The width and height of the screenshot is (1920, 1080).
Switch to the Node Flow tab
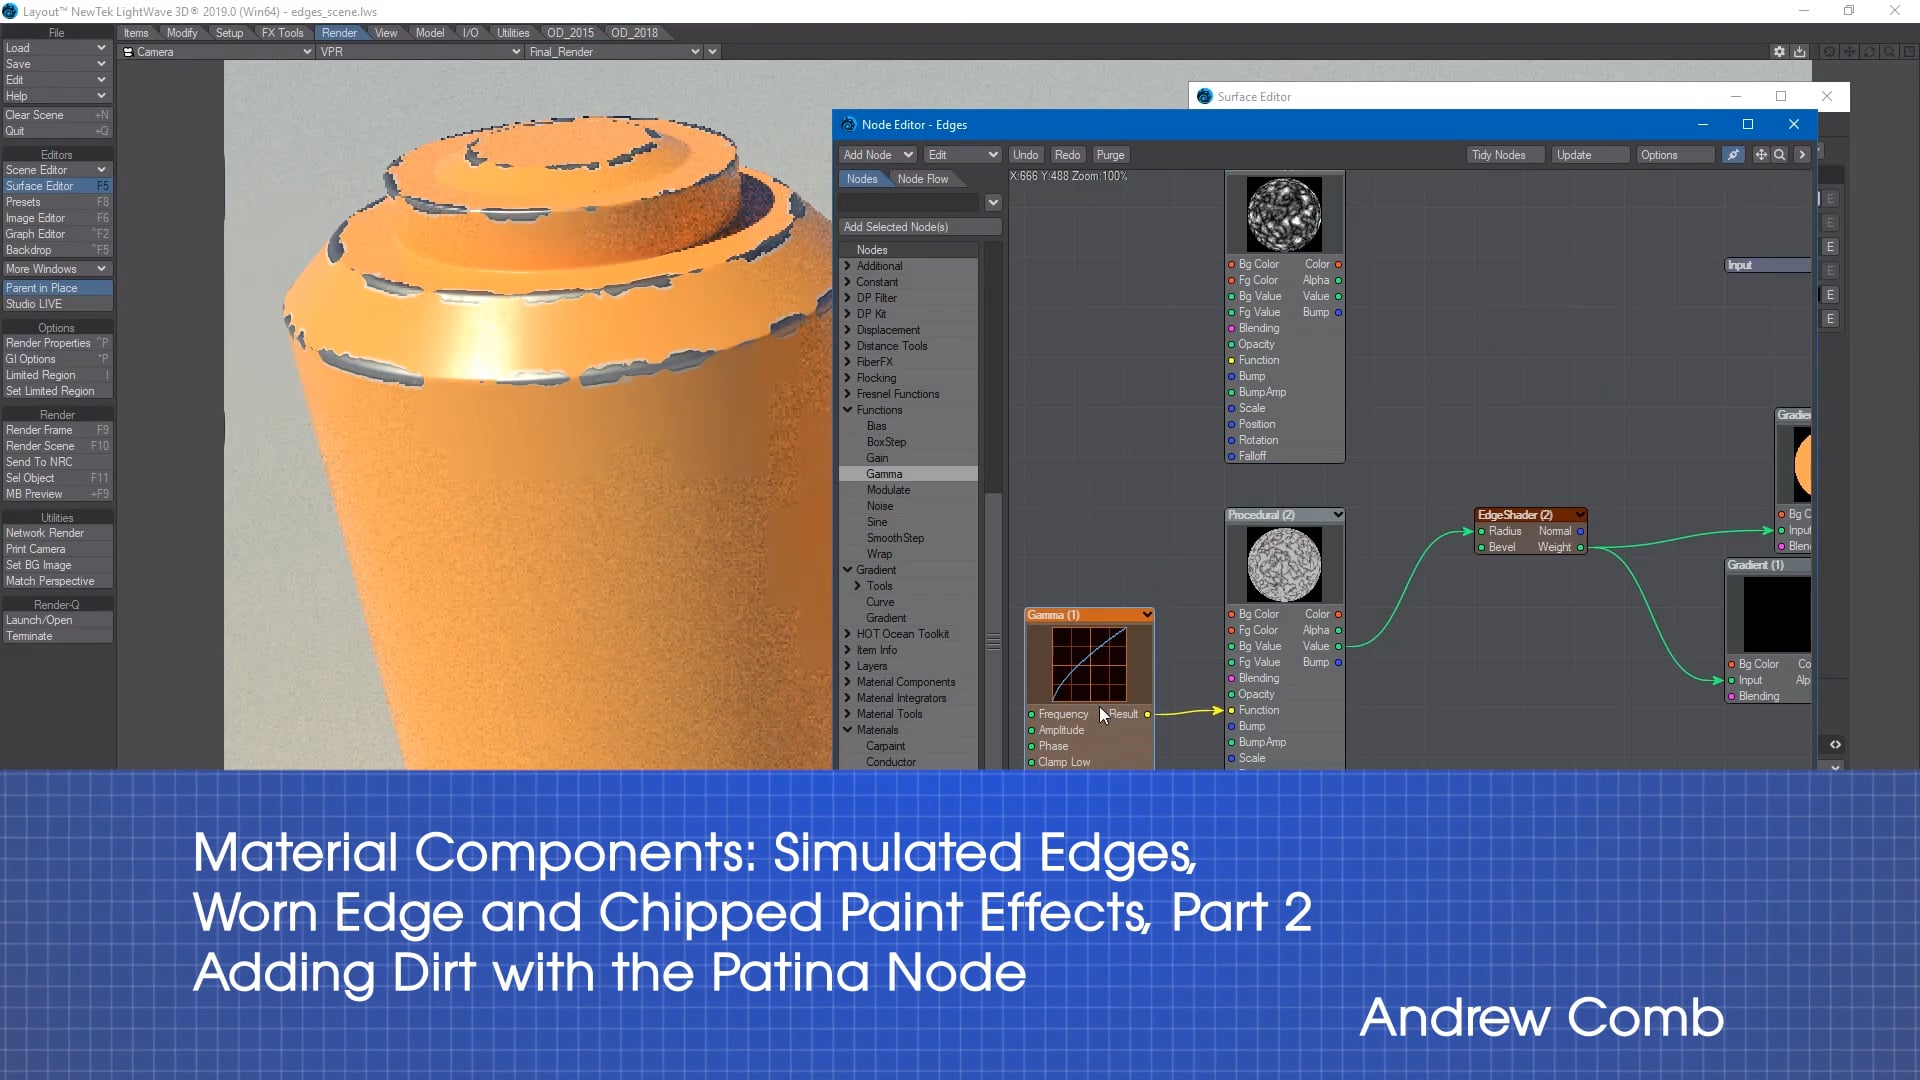922,179
